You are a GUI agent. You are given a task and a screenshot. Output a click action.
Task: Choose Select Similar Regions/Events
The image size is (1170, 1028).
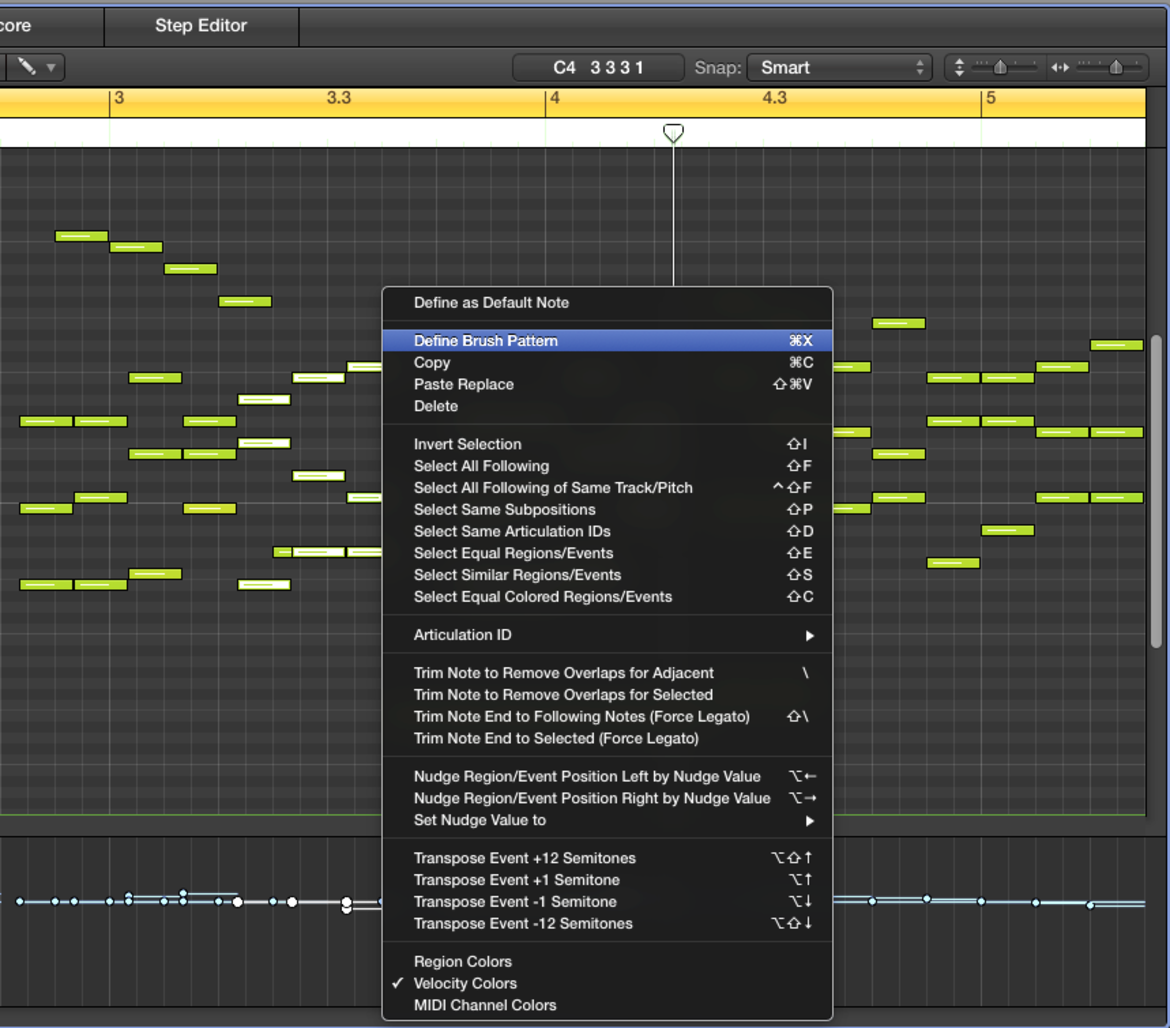(607, 575)
